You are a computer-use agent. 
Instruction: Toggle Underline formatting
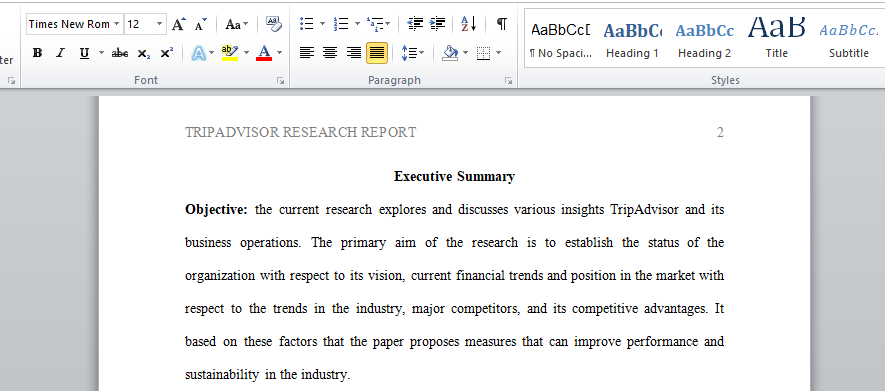pyautogui.click(x=84, y=53)
